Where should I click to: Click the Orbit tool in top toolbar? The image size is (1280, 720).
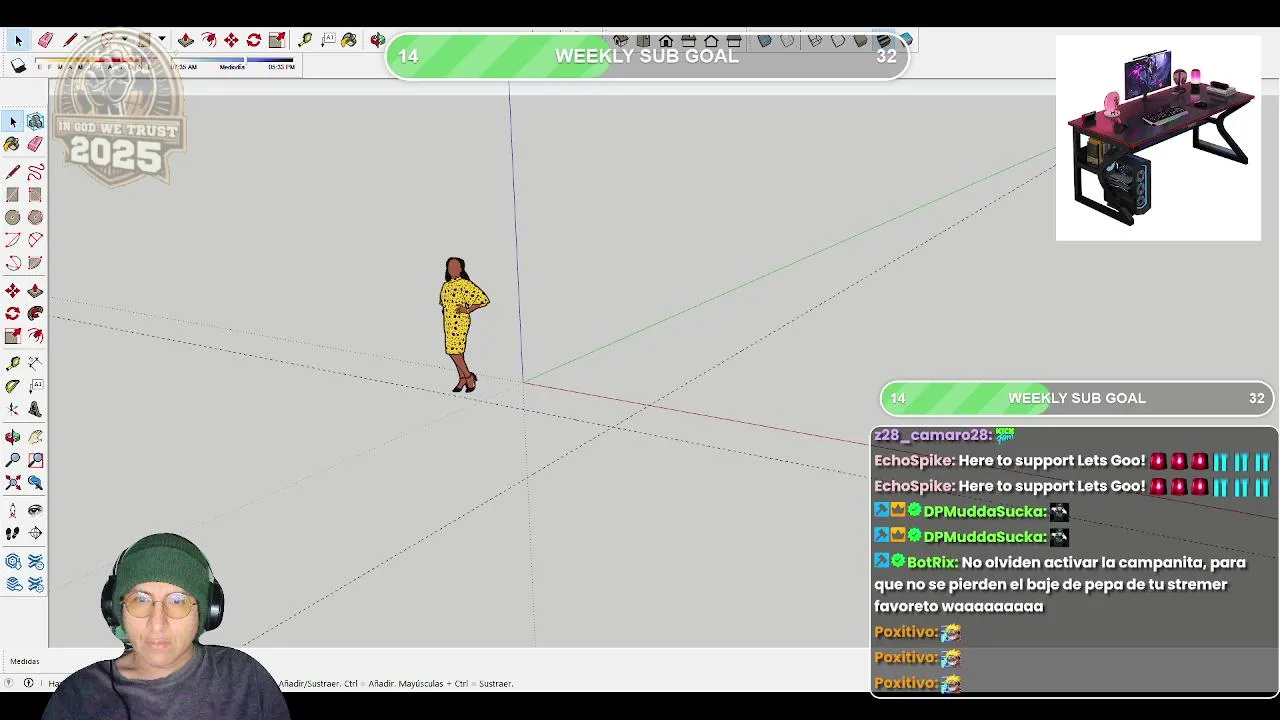(x=377, y=40)
